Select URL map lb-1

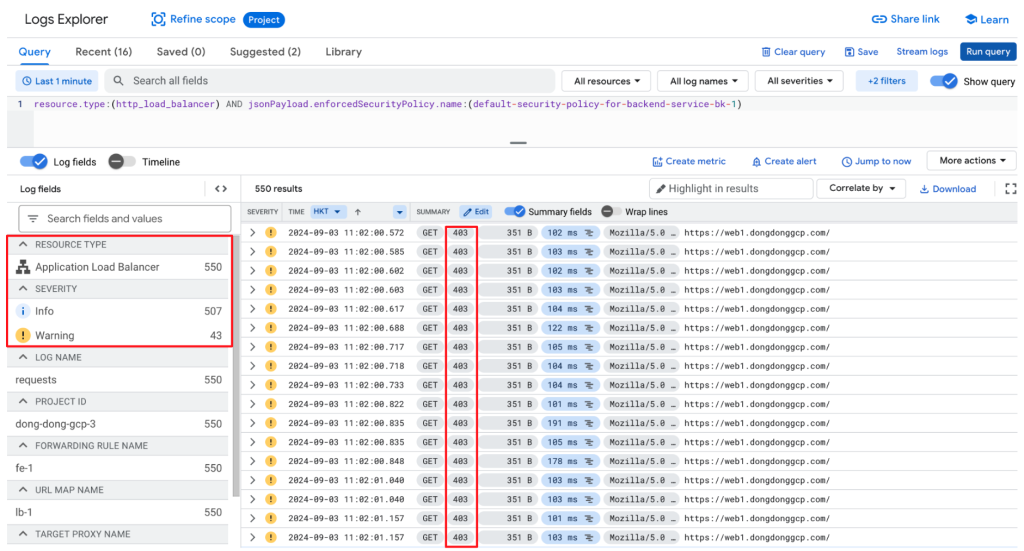tap(119, 512)
